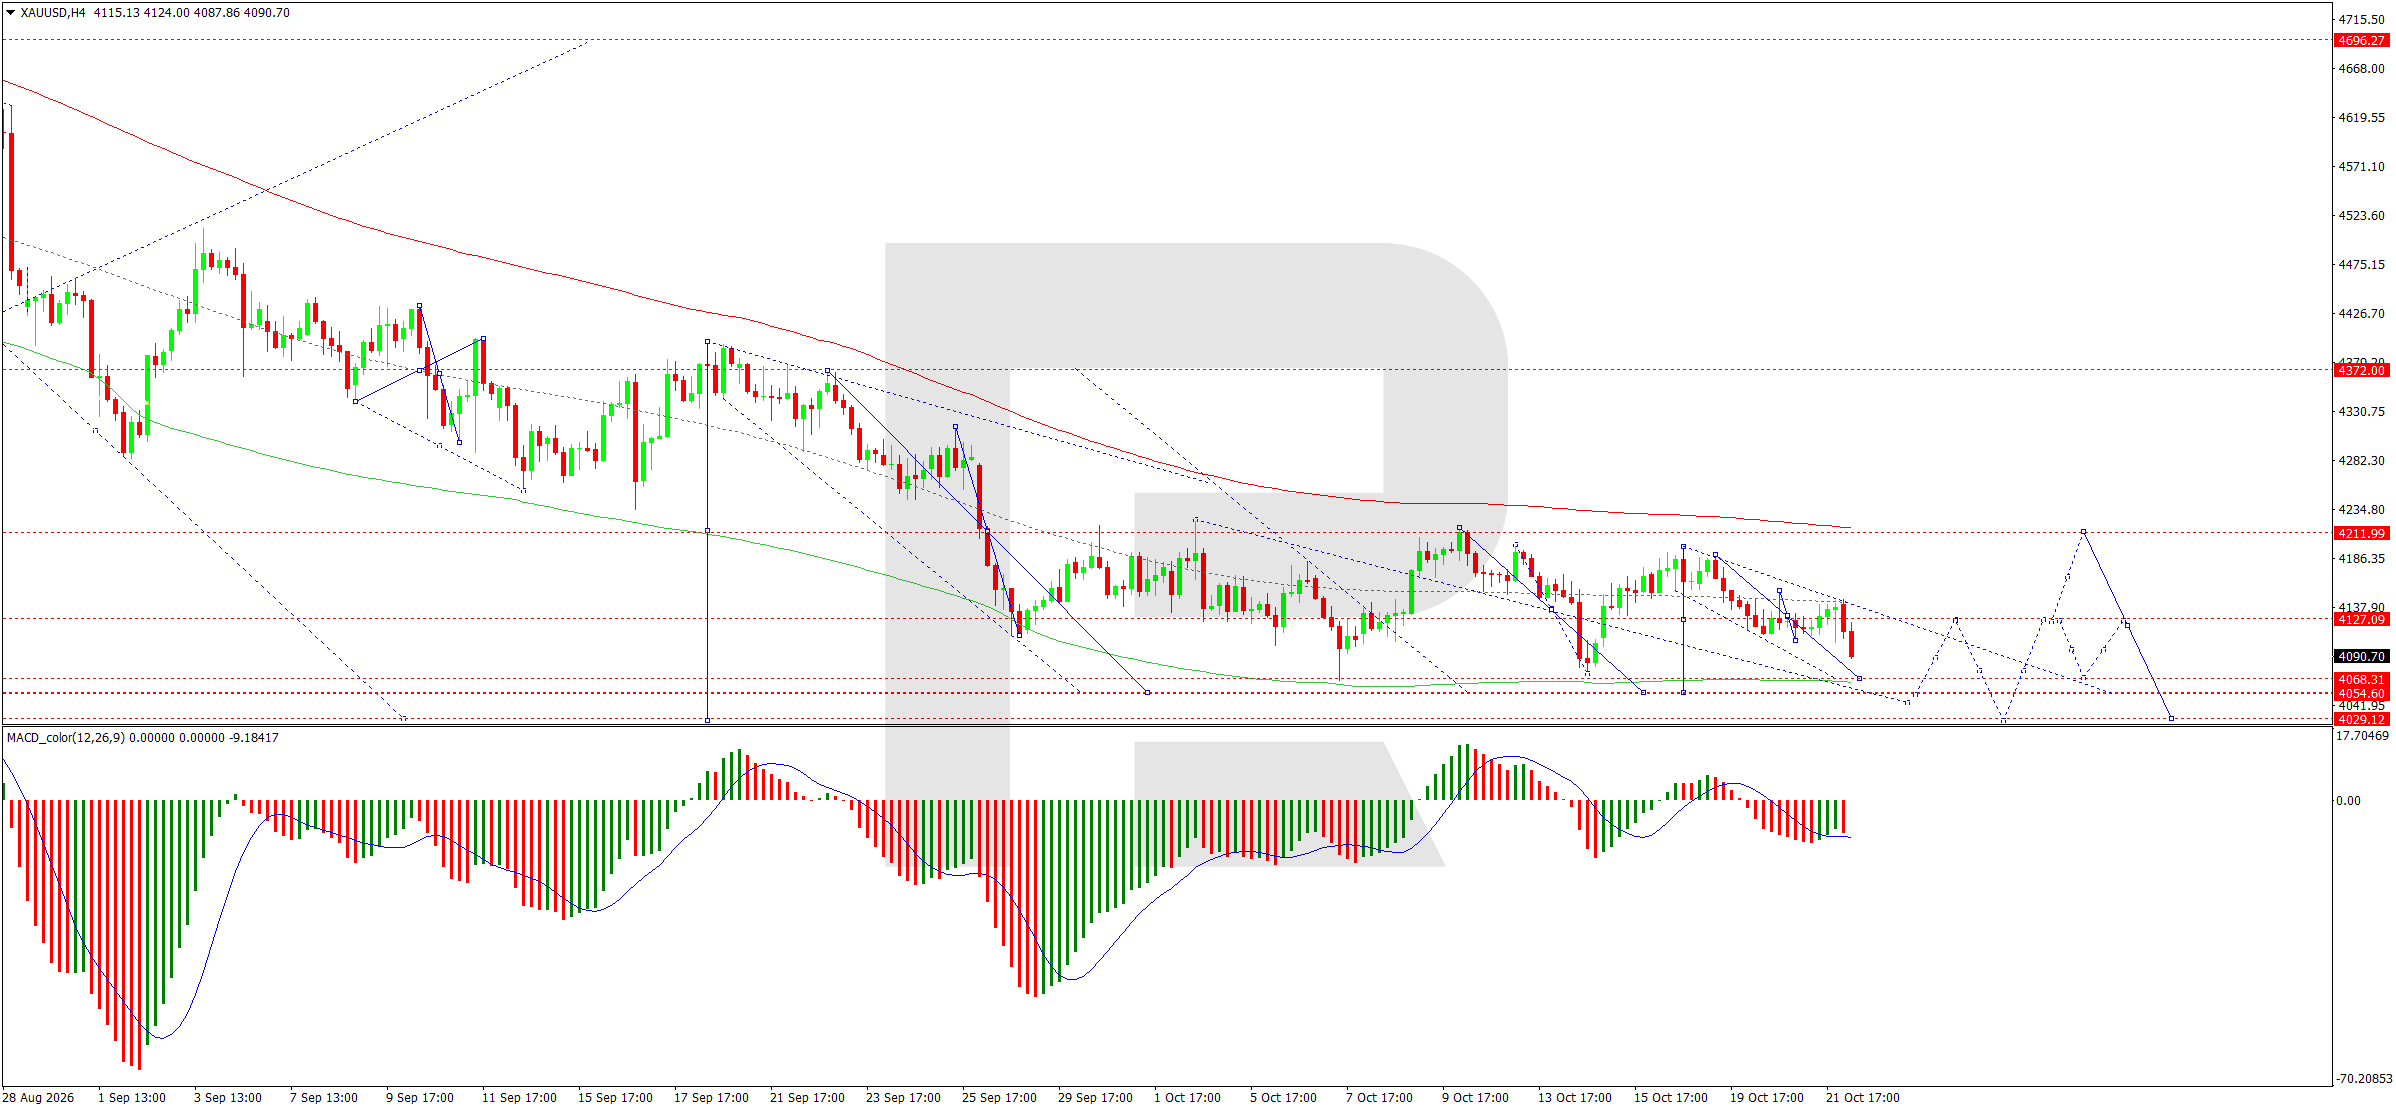
Task: Click the 21 Oct 17:00 time axis label
Action: tap(1863, 1098)
